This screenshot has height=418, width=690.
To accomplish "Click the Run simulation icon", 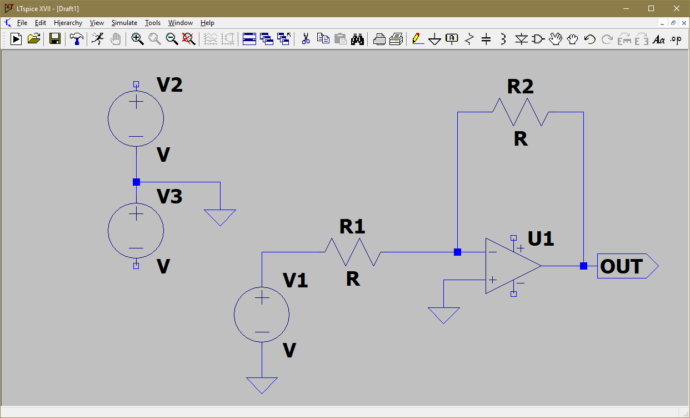I will tap(16, 39).
